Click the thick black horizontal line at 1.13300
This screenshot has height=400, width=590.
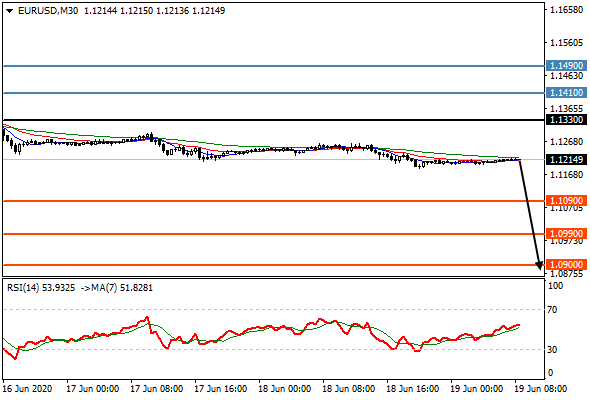[274, 120]
